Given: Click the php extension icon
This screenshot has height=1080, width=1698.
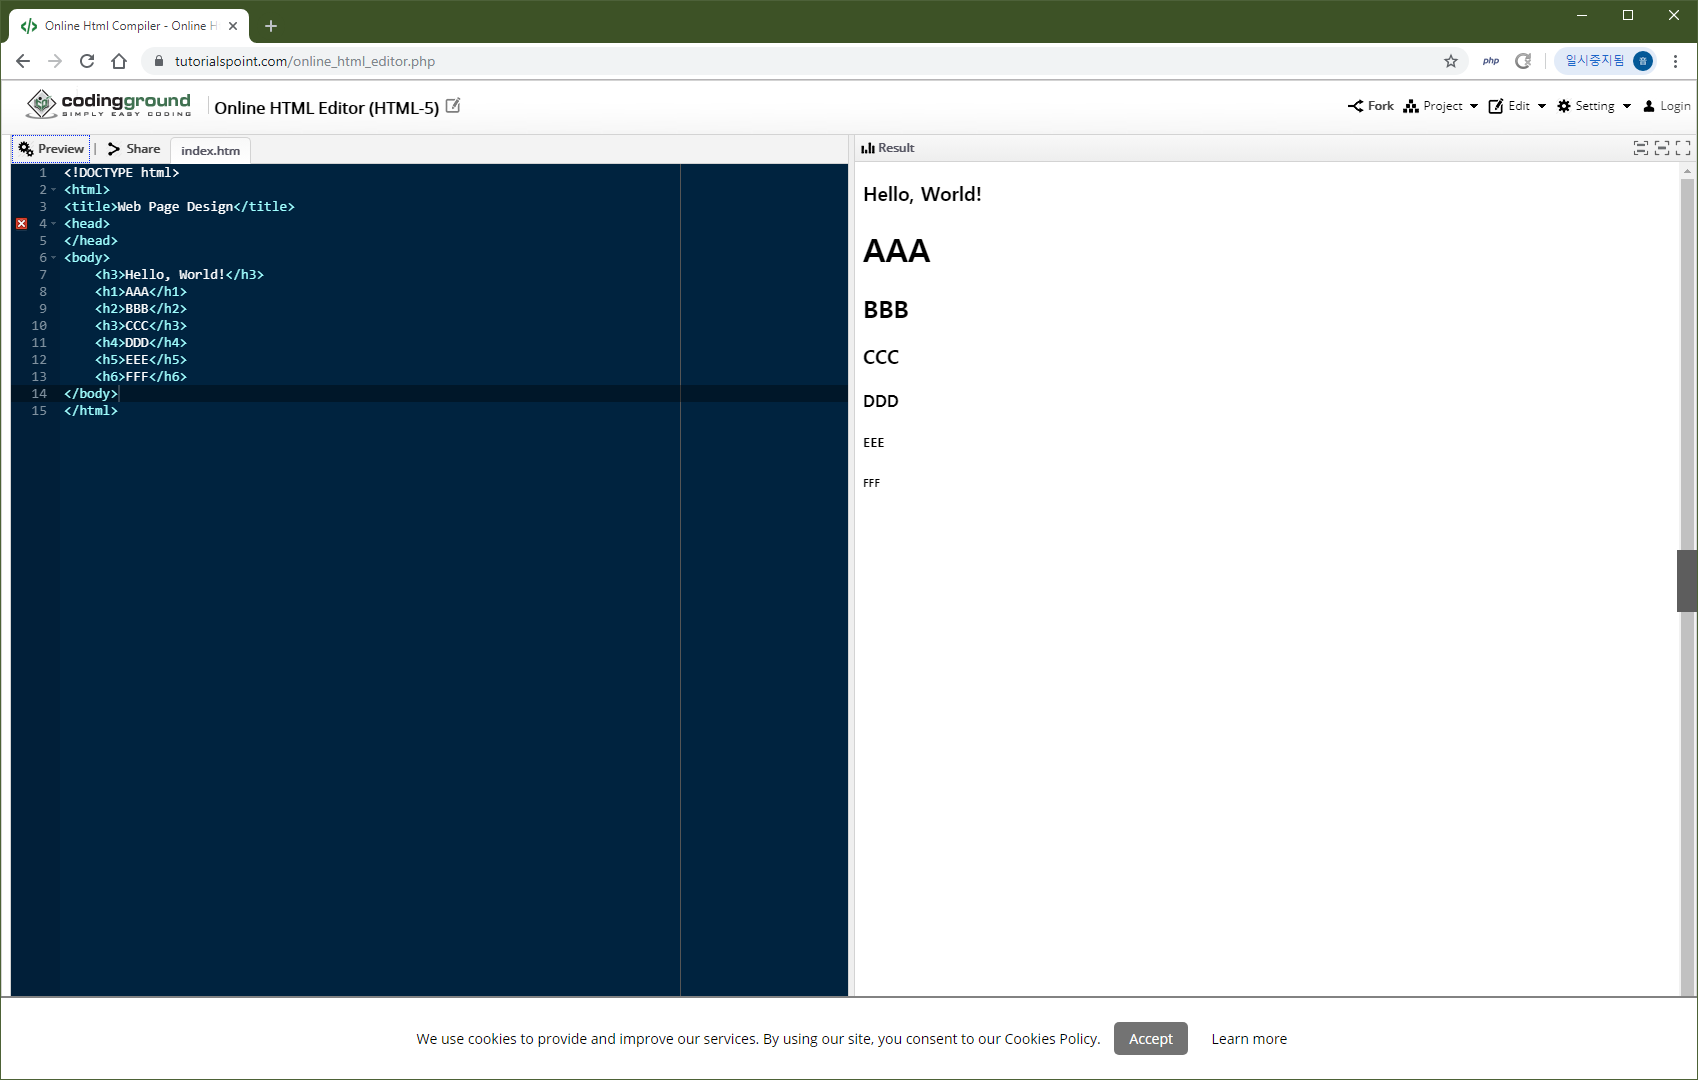Looking at the screenshot, I should tap(1491, 61).
